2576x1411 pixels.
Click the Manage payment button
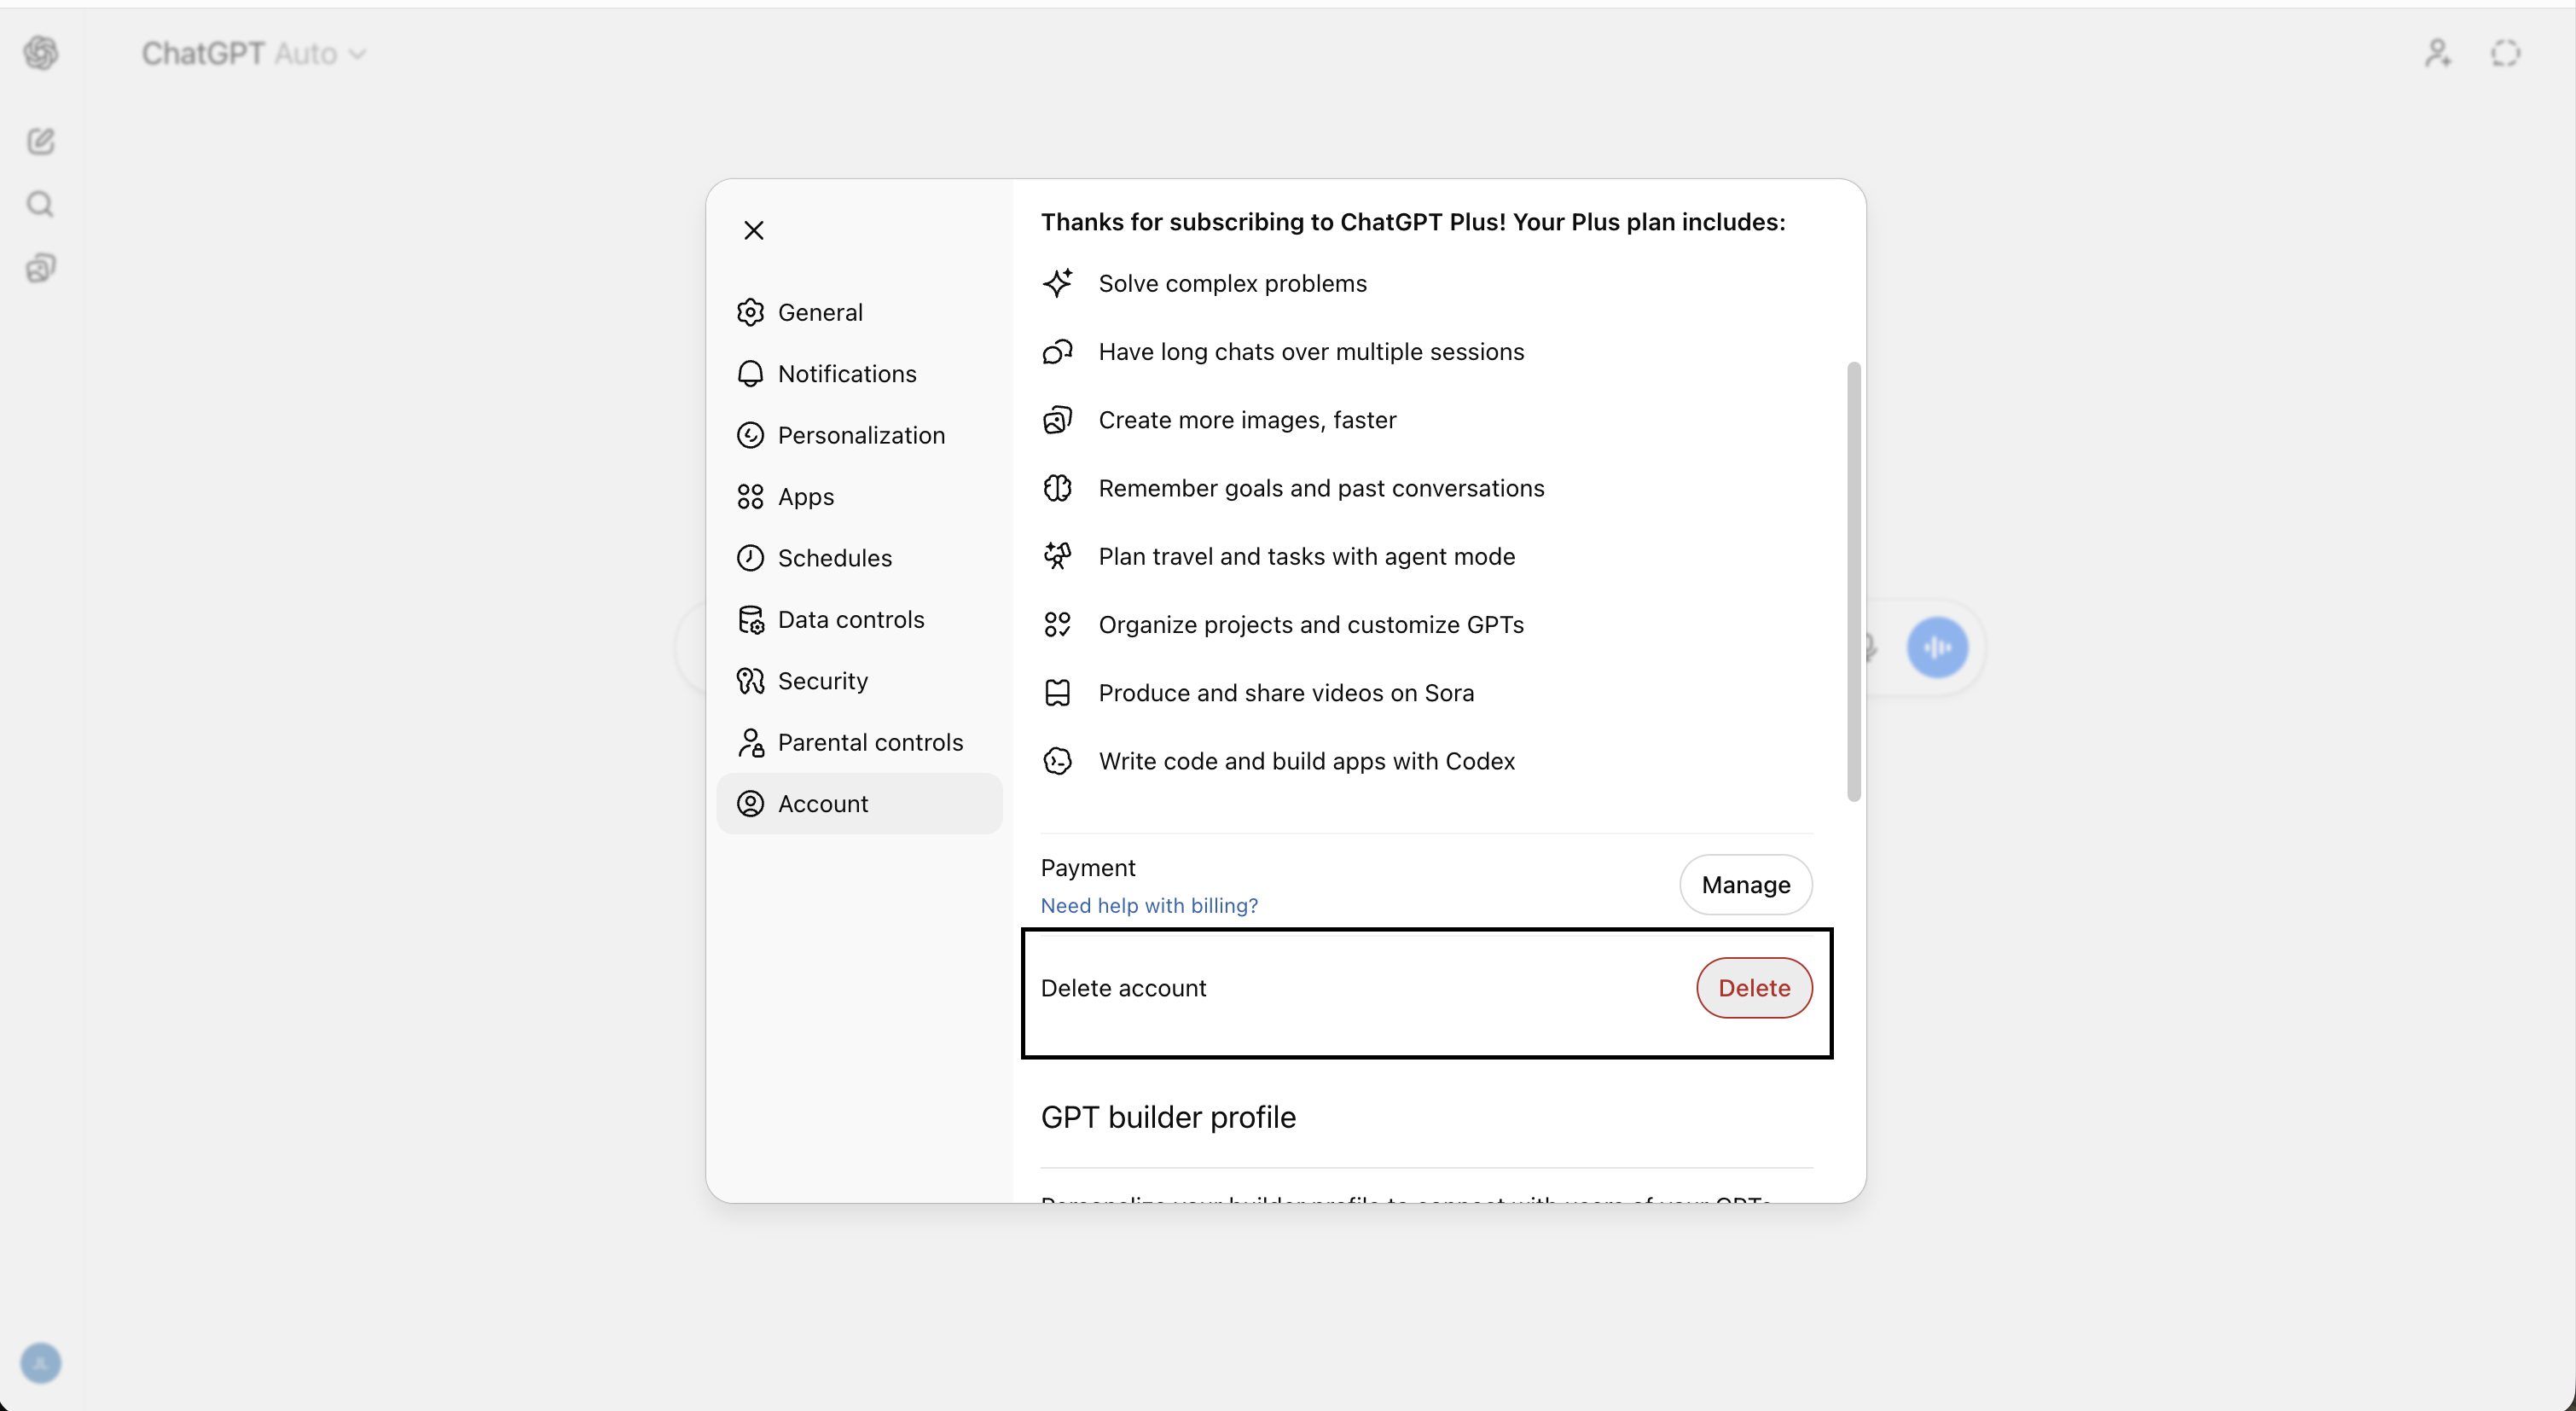click(1745, 885)
